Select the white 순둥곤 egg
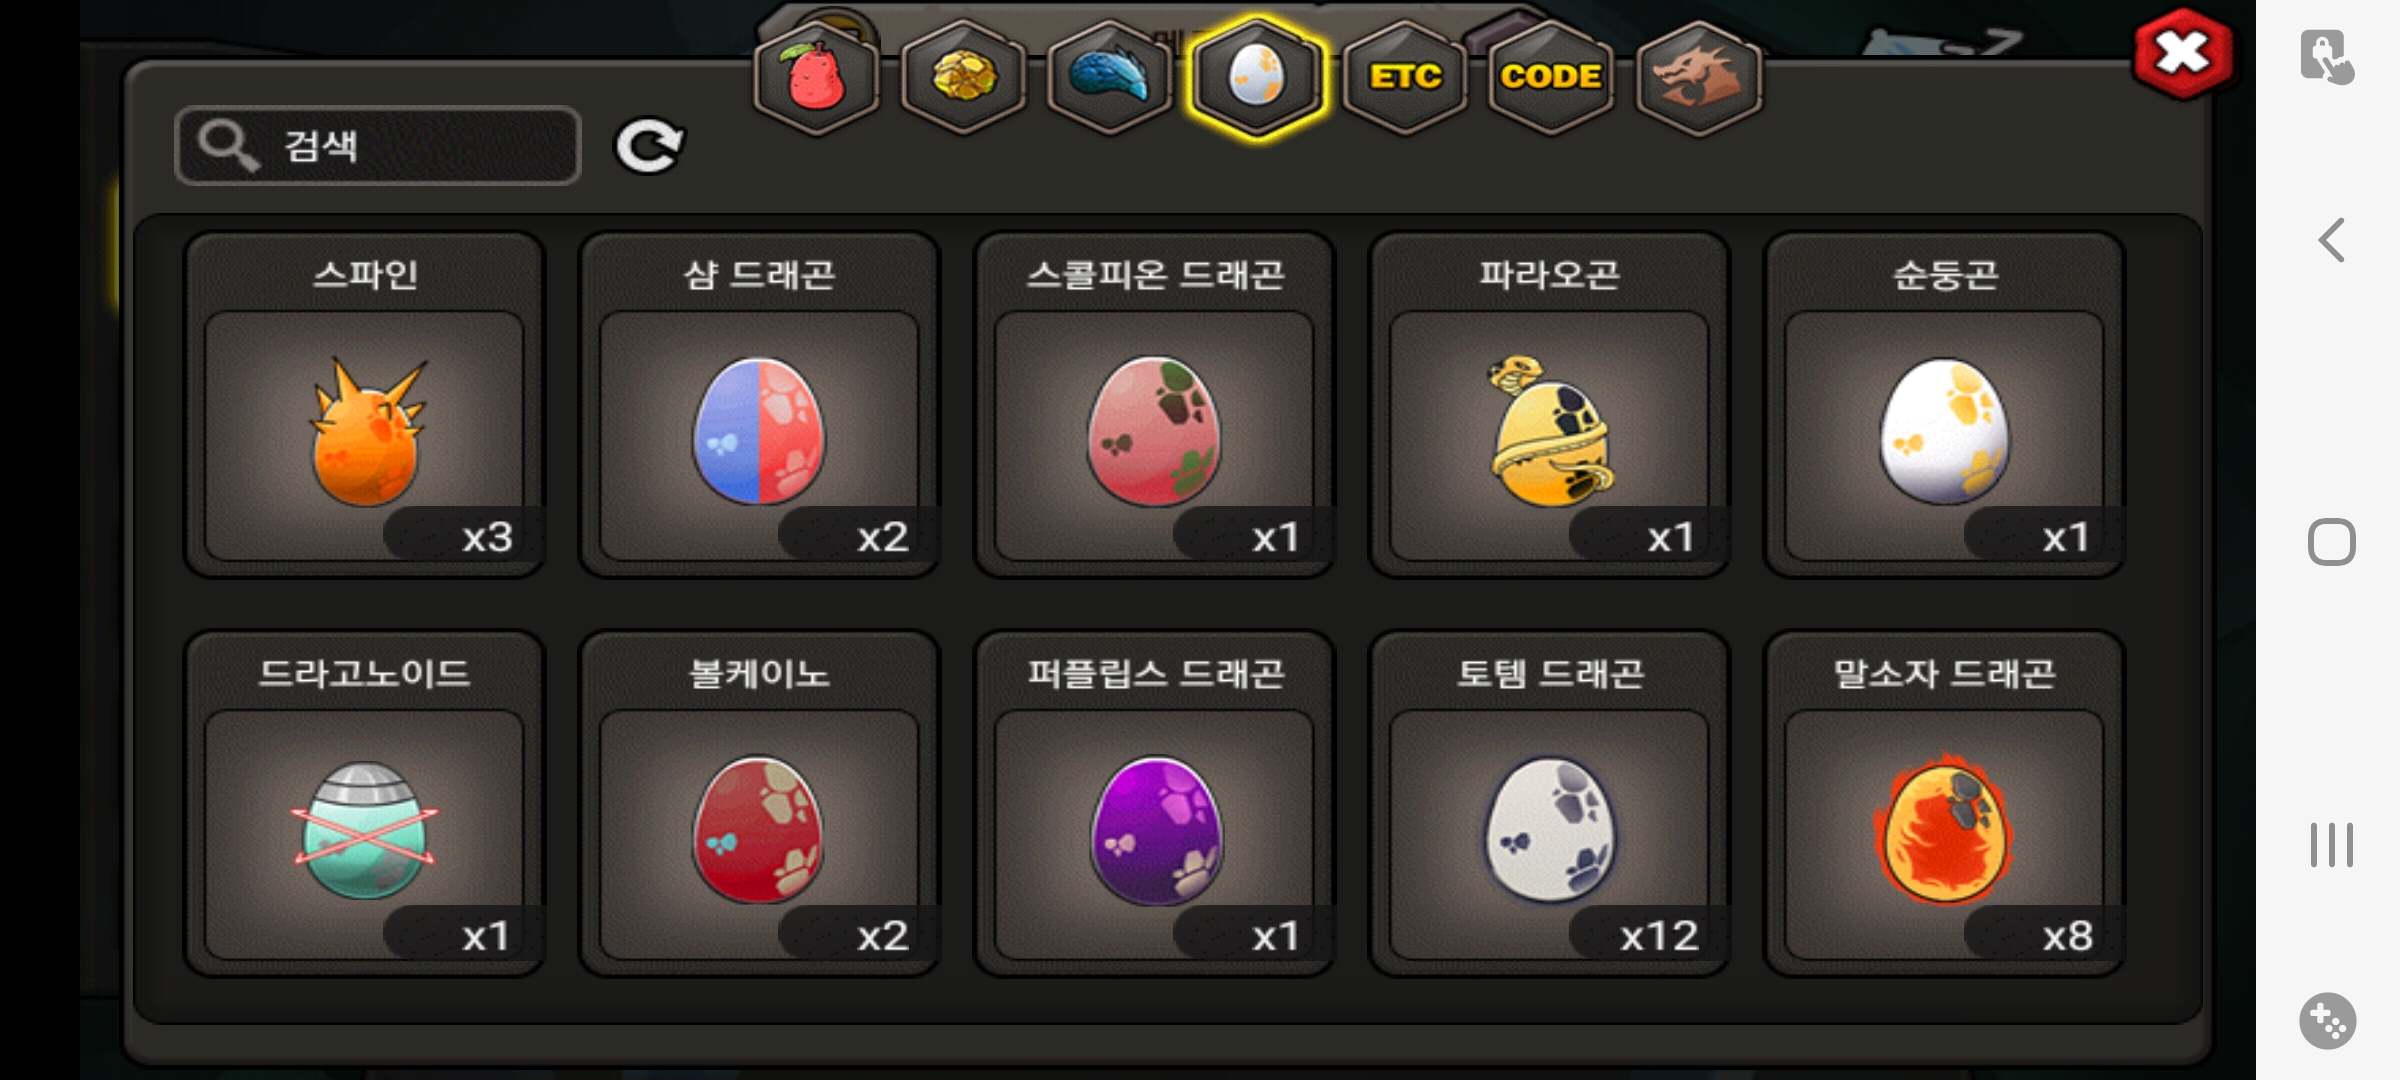Screen dimensions: 2400x1080 tap(1945, 405)
